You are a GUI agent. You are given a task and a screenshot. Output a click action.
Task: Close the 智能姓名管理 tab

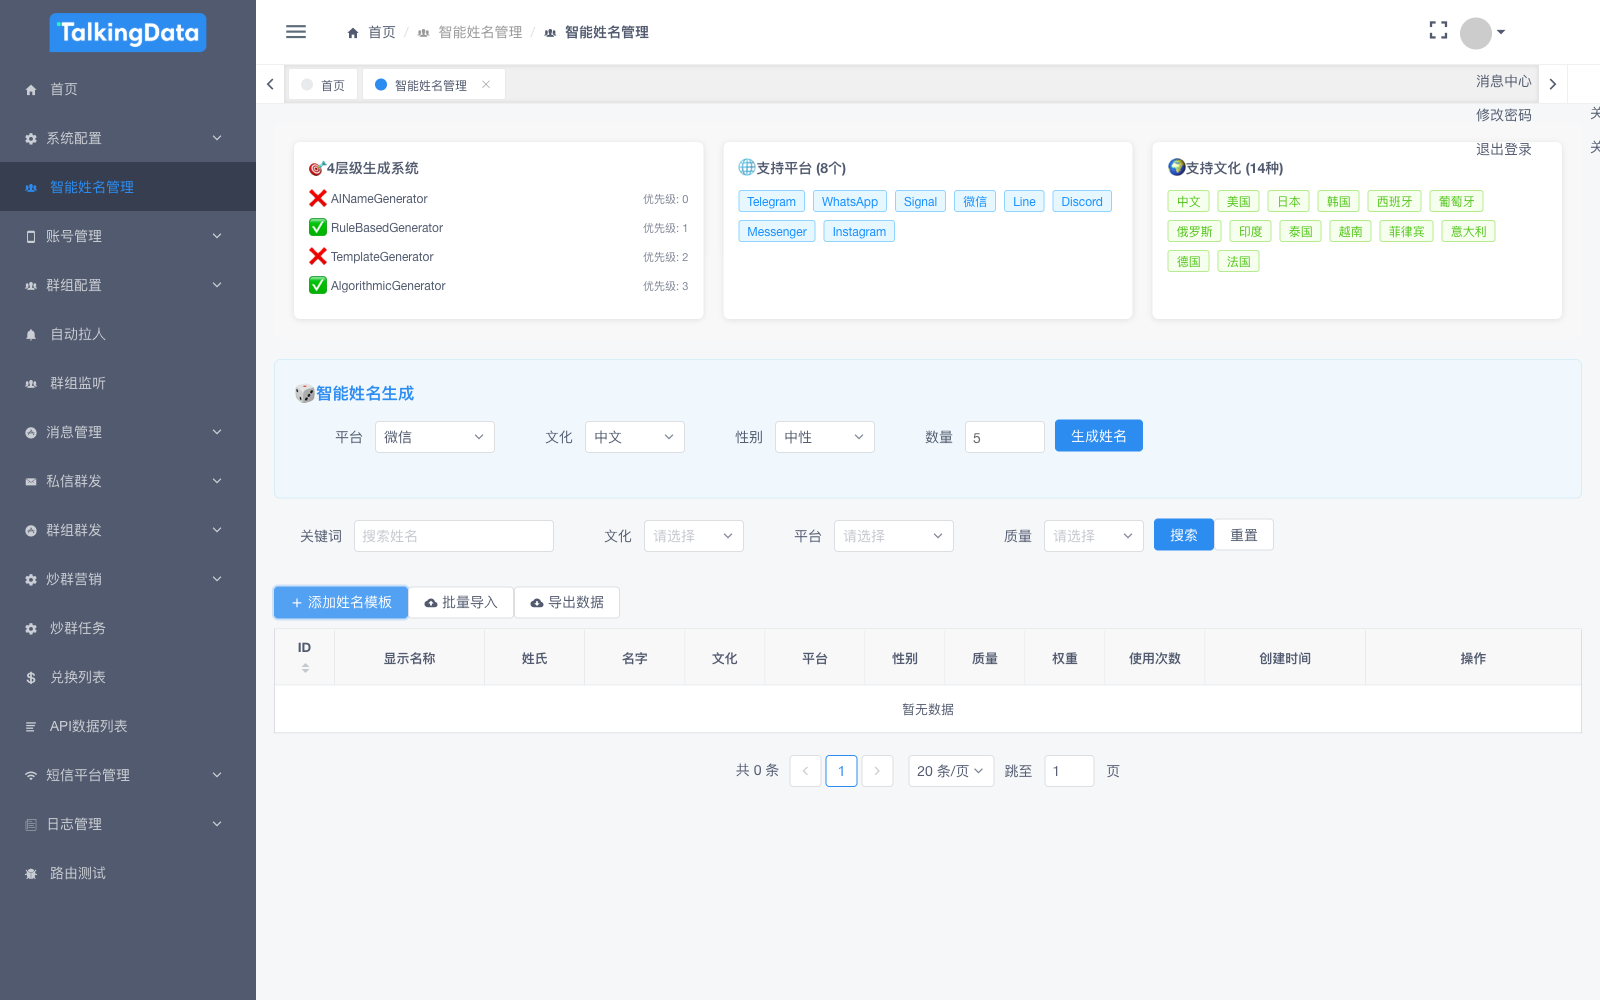(486, 85)
